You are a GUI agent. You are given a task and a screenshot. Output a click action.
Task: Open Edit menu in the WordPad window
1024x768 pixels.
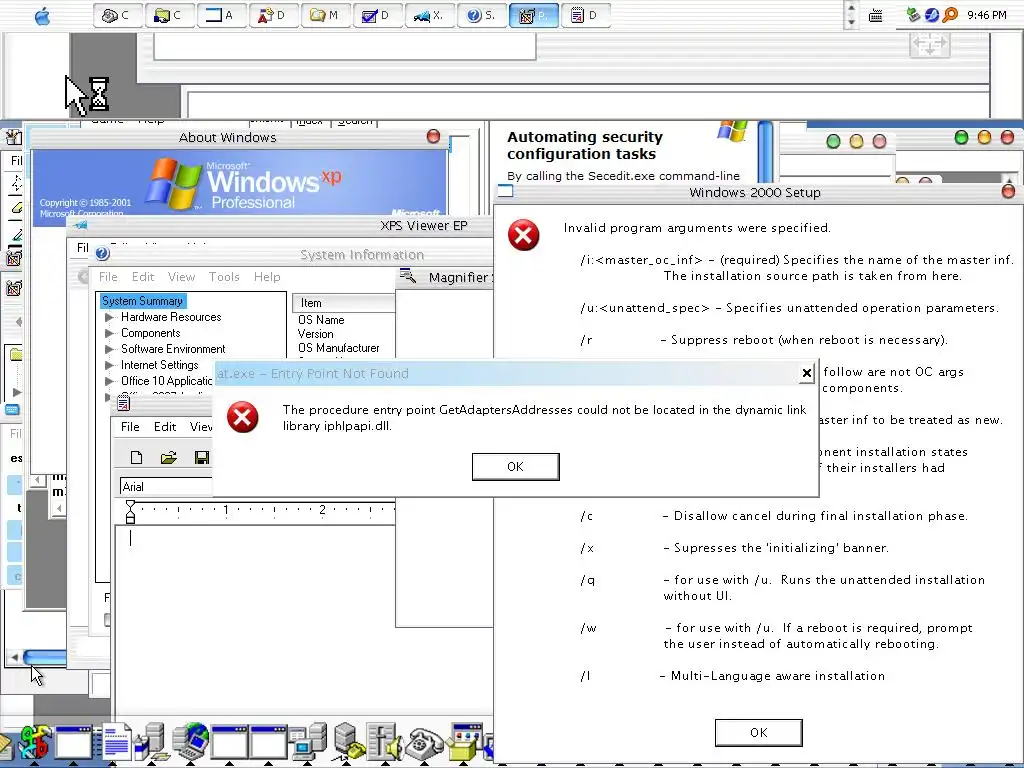click(x=165, y=426)
